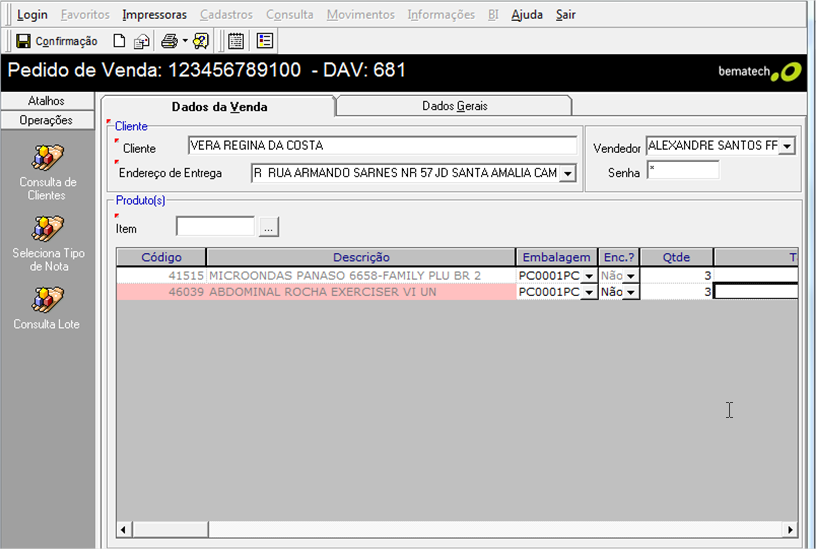The image size is (816, 549).
Task: Click quantity cell for ABDOMINAL row
Action: pyautogui.click(x=676, y=292)
